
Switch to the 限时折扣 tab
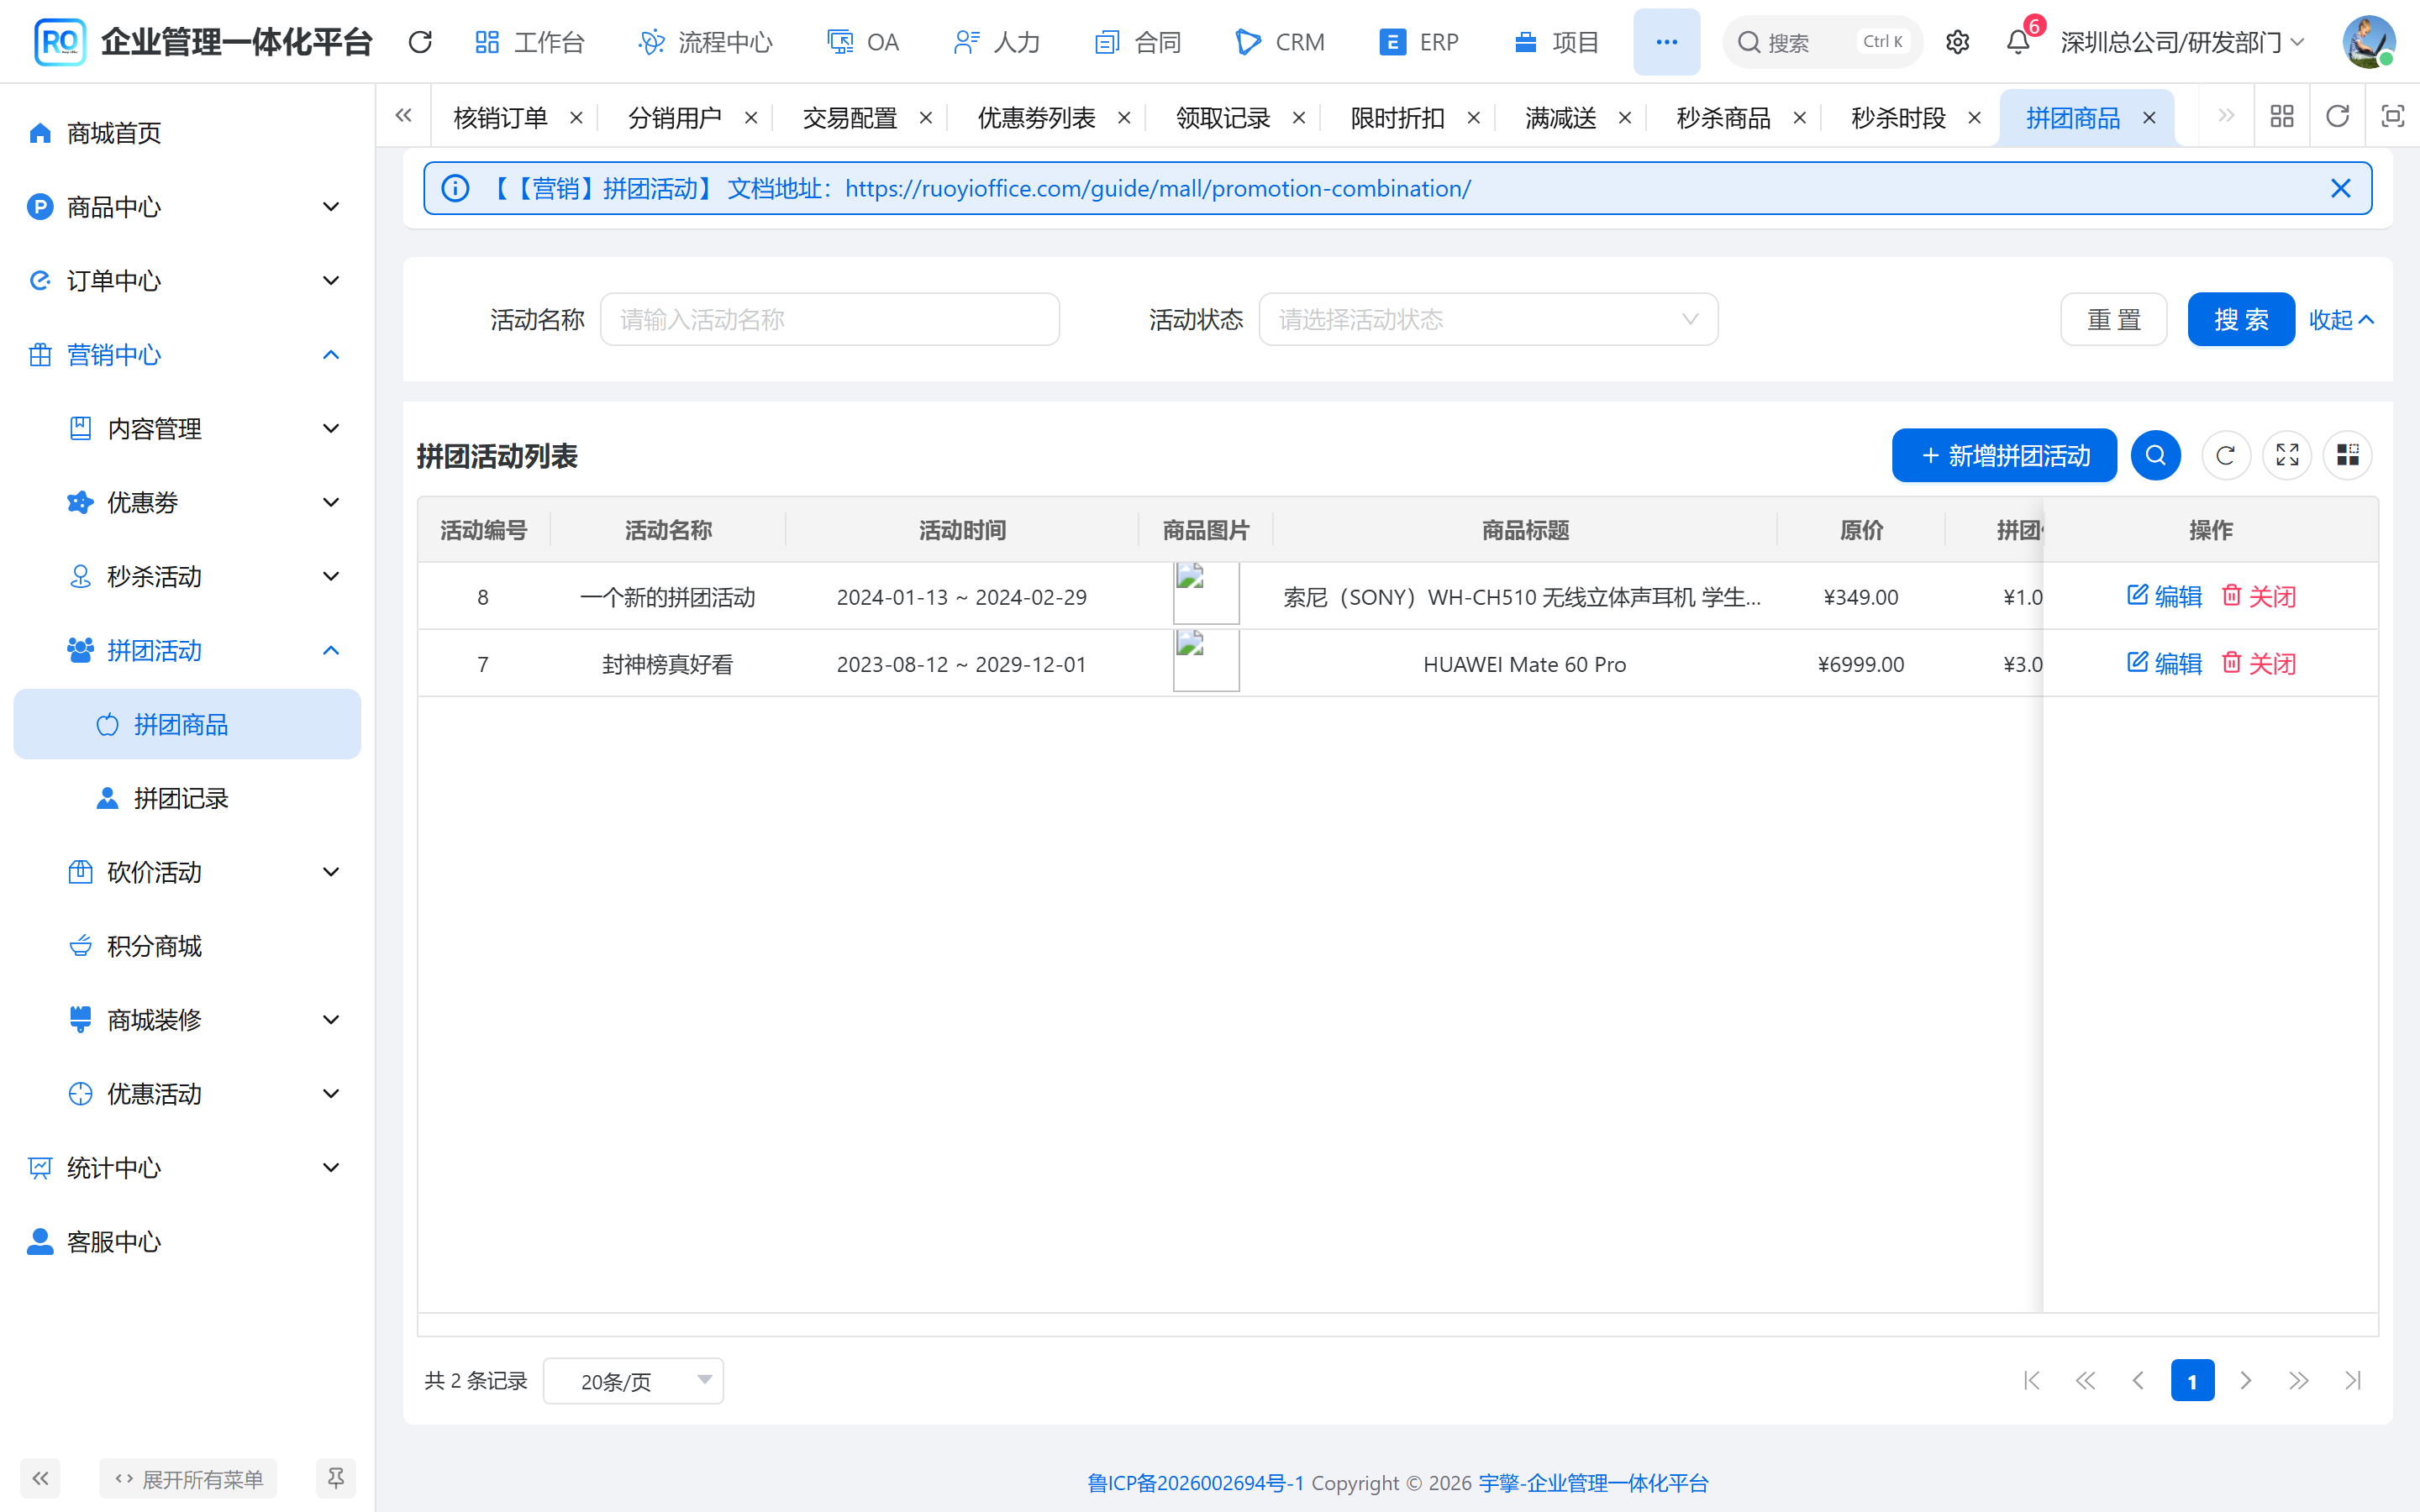click(1397, 118)
